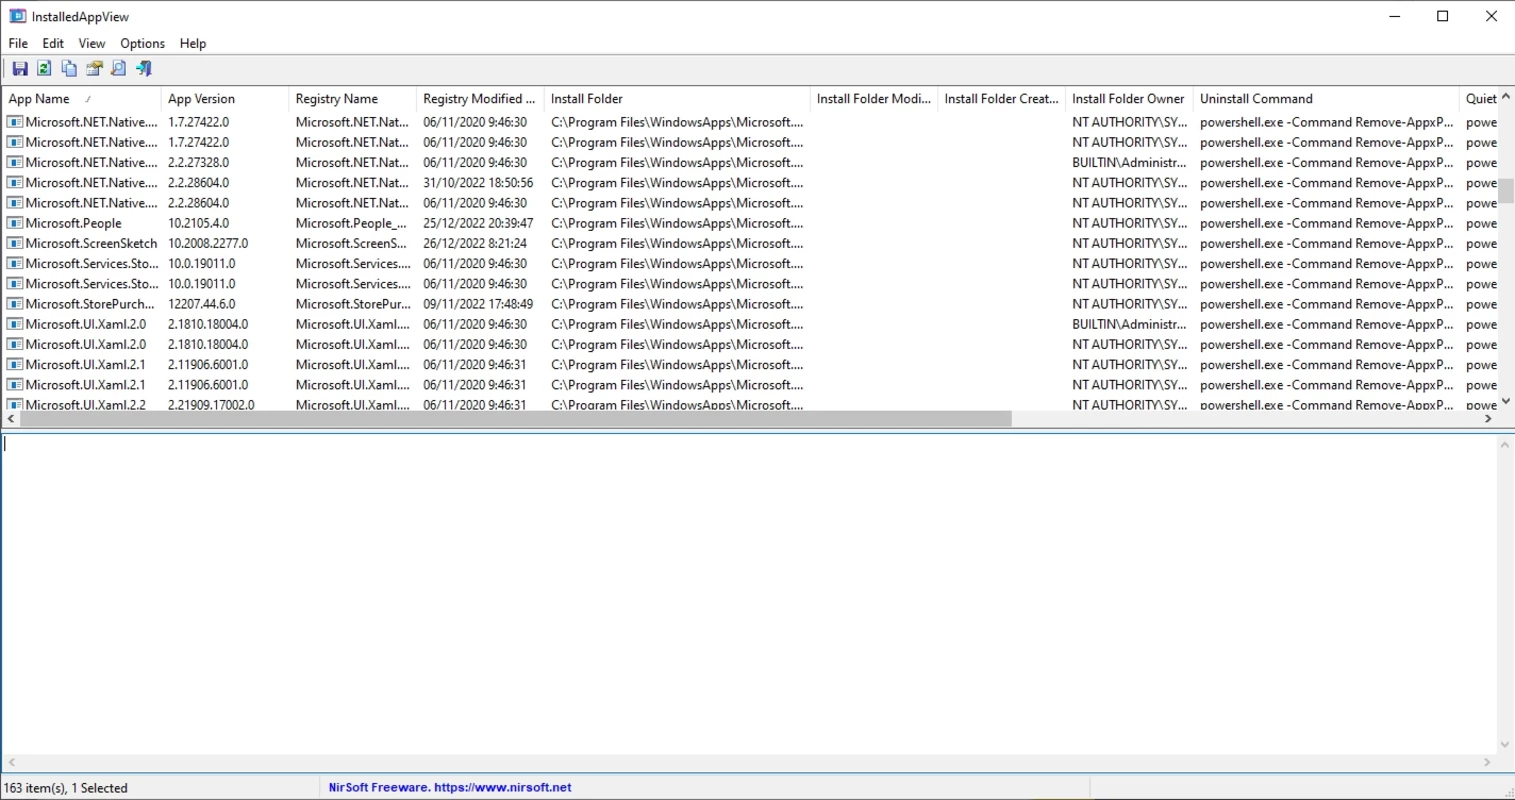This screenshot has width=1515, height=800.
Task: Sort by Install Folder Owner column header
Action: click(1129, 99)
